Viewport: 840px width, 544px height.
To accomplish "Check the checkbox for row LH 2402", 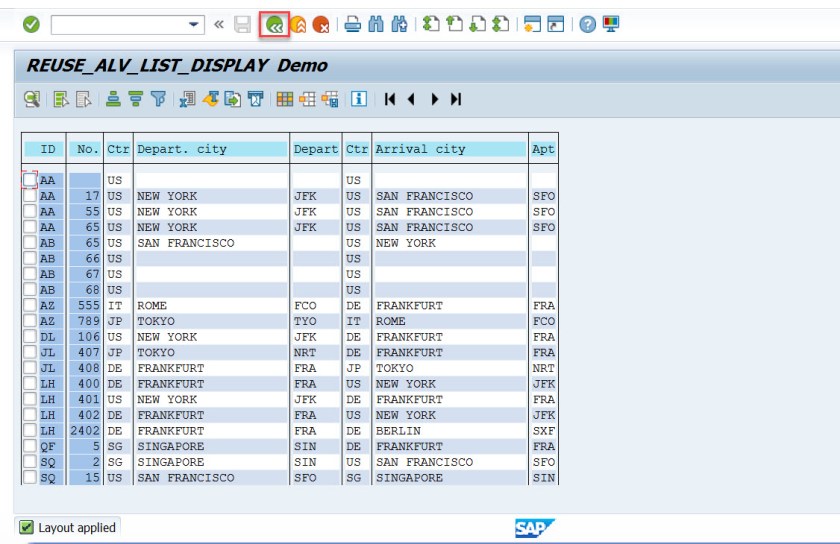I will coord(30,431).
